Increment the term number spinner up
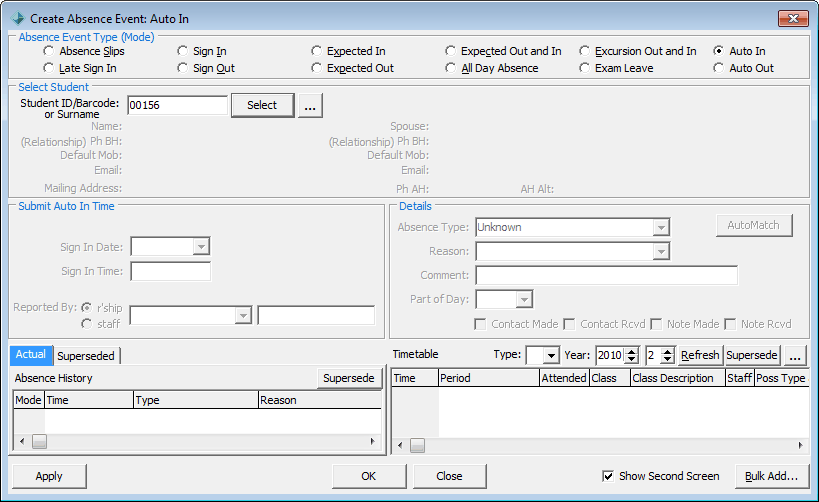The height and width of the screenshot is (502, 819). pyautogui.click(x=668, y=351)
